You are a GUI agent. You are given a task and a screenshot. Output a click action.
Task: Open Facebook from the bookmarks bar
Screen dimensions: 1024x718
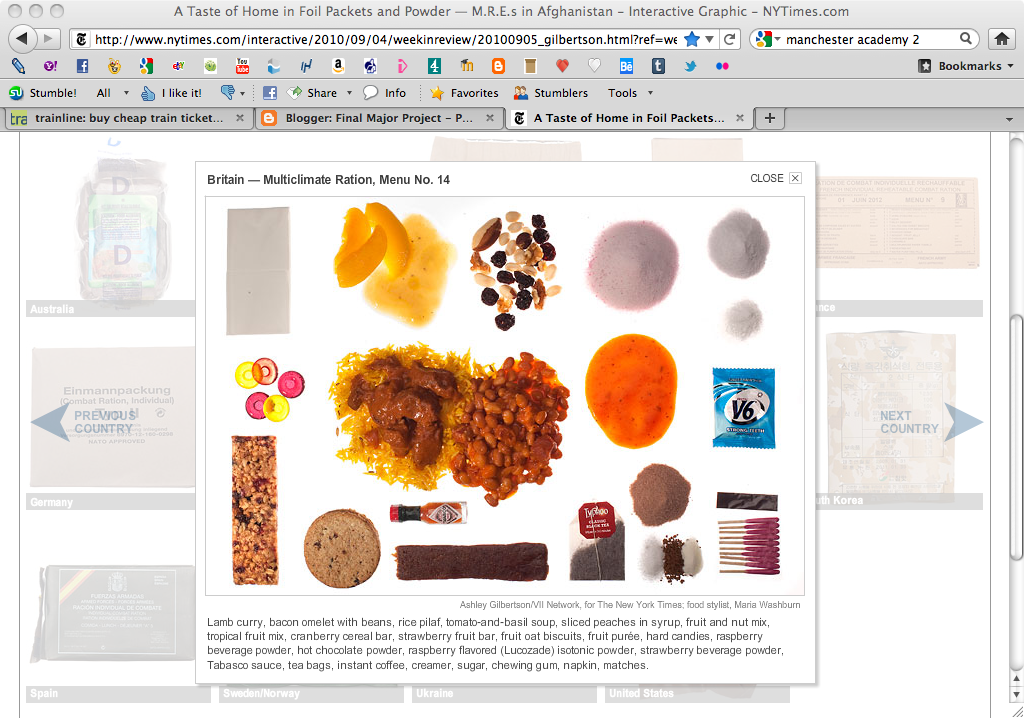pos(81,68)
